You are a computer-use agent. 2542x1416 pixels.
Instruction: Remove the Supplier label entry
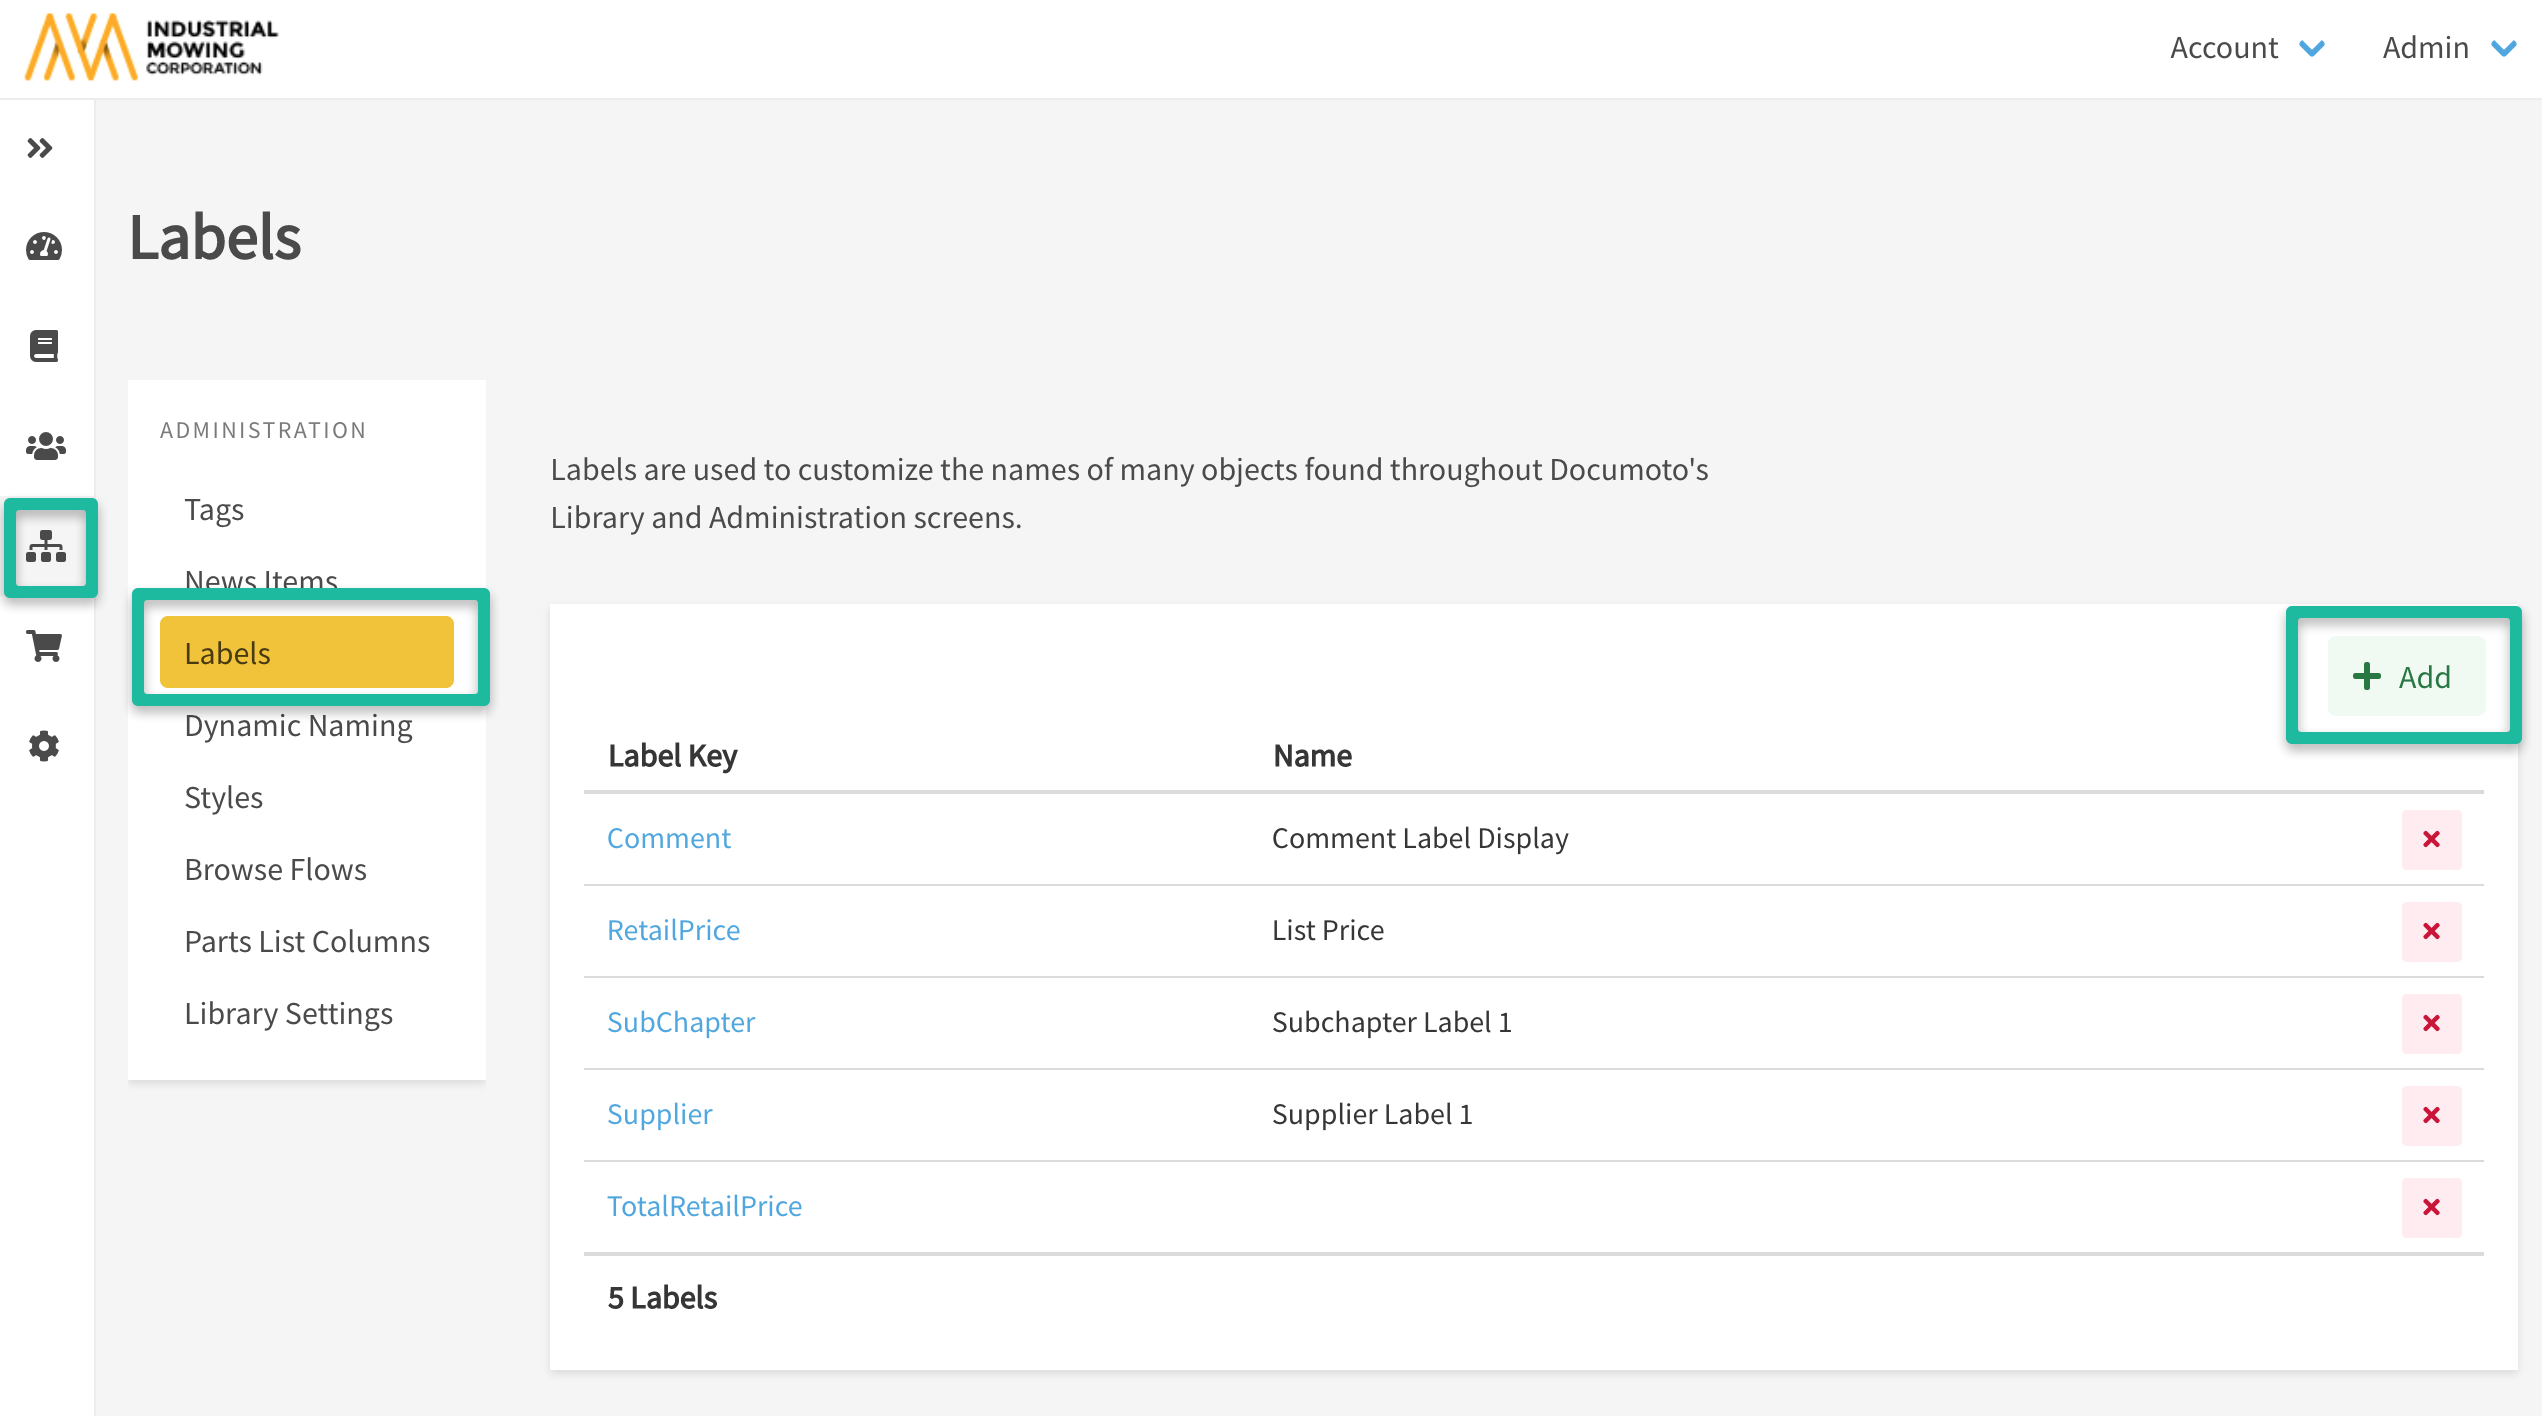tap(2431, 1115)
